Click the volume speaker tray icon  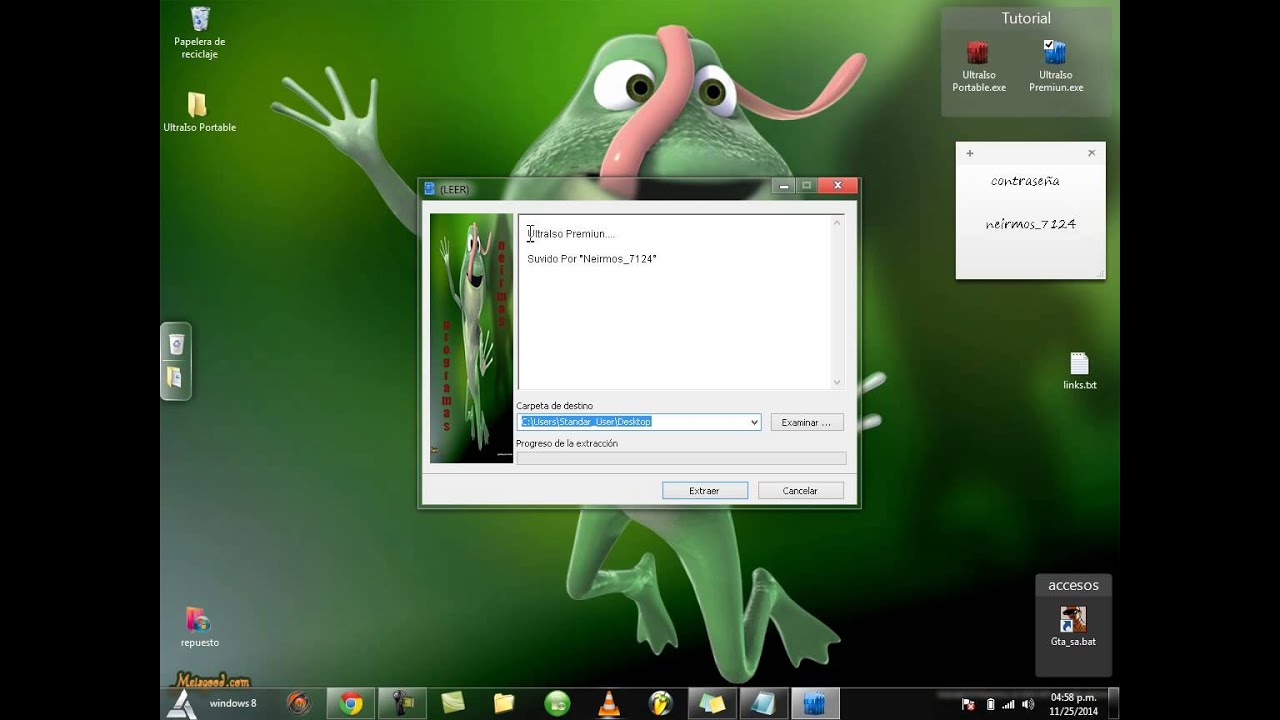click(x=1028, y=704)
